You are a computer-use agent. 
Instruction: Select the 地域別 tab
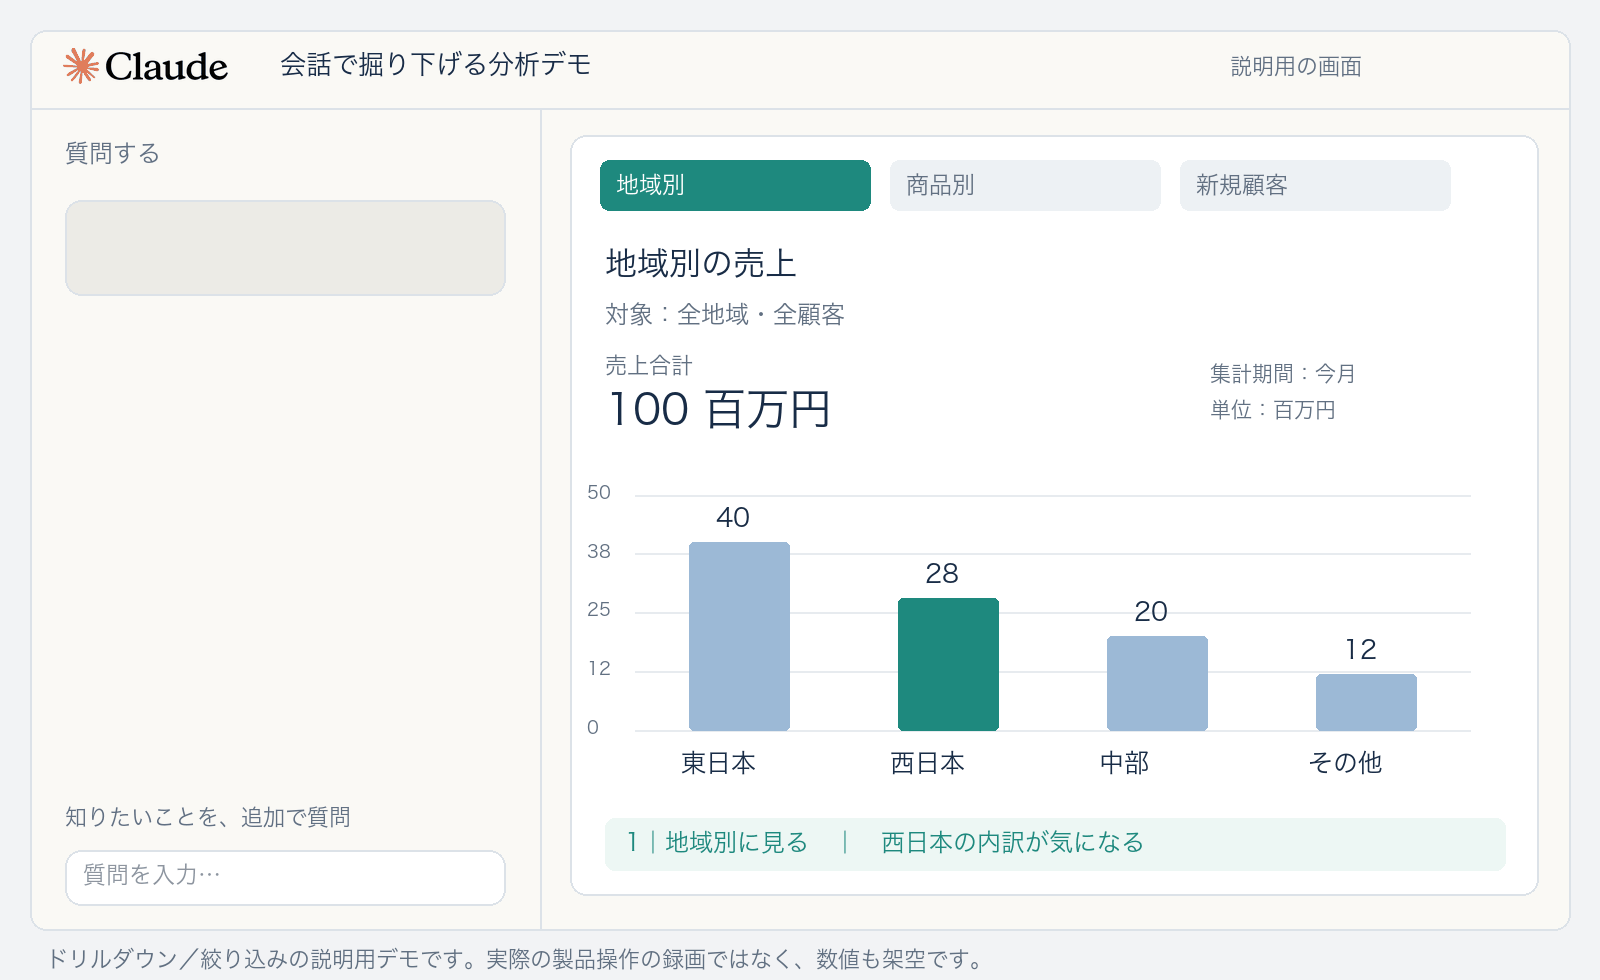coord(735,185)
